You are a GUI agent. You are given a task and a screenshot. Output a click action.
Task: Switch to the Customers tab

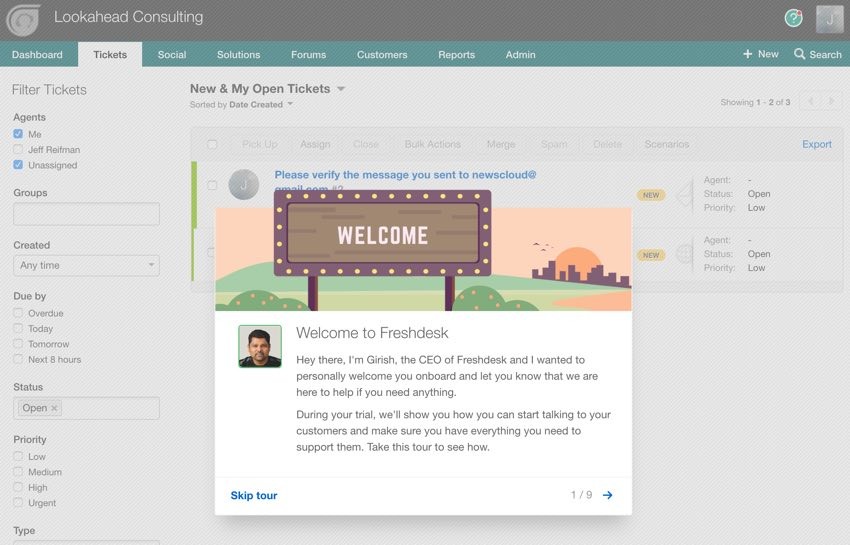pos(382,54)
